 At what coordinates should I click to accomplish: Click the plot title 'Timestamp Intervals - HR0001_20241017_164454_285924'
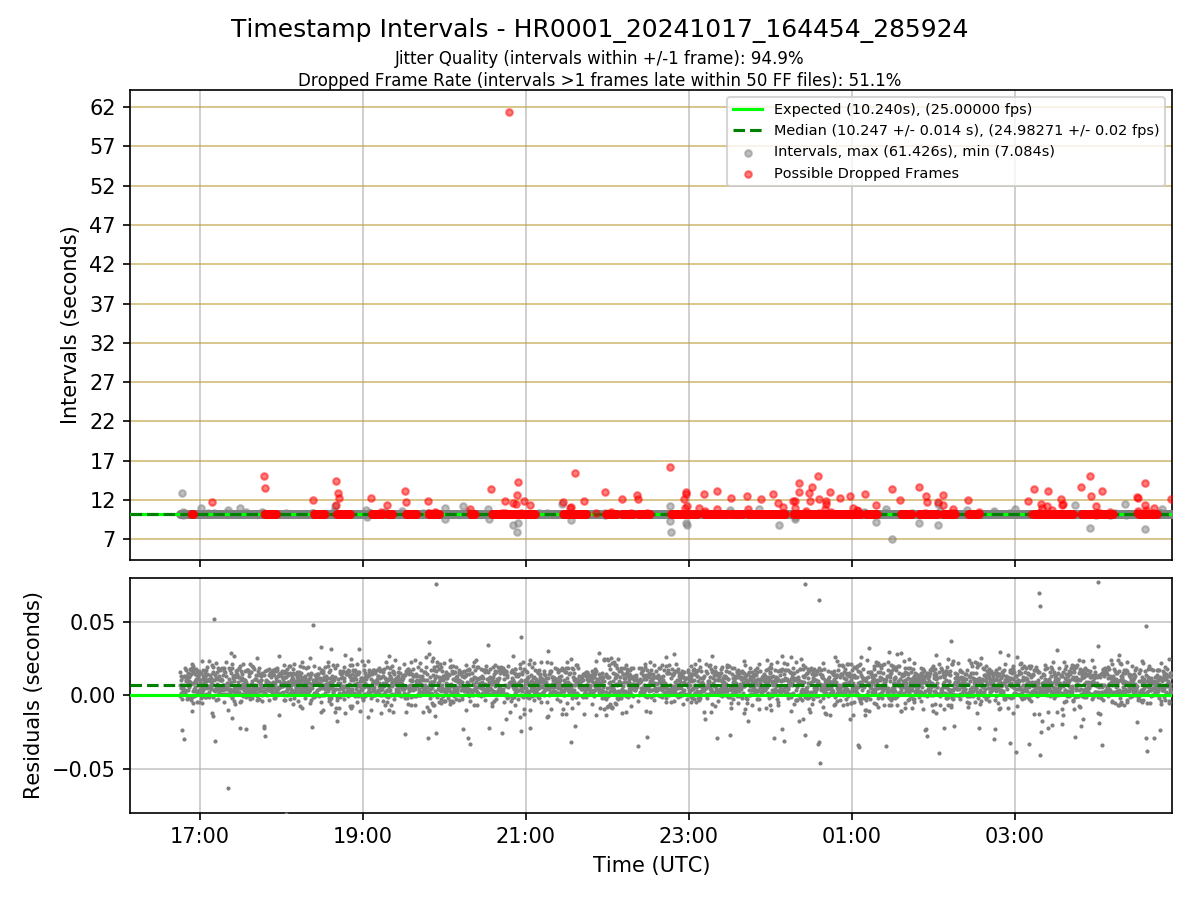pyautogui.click(x=599, y=29)
